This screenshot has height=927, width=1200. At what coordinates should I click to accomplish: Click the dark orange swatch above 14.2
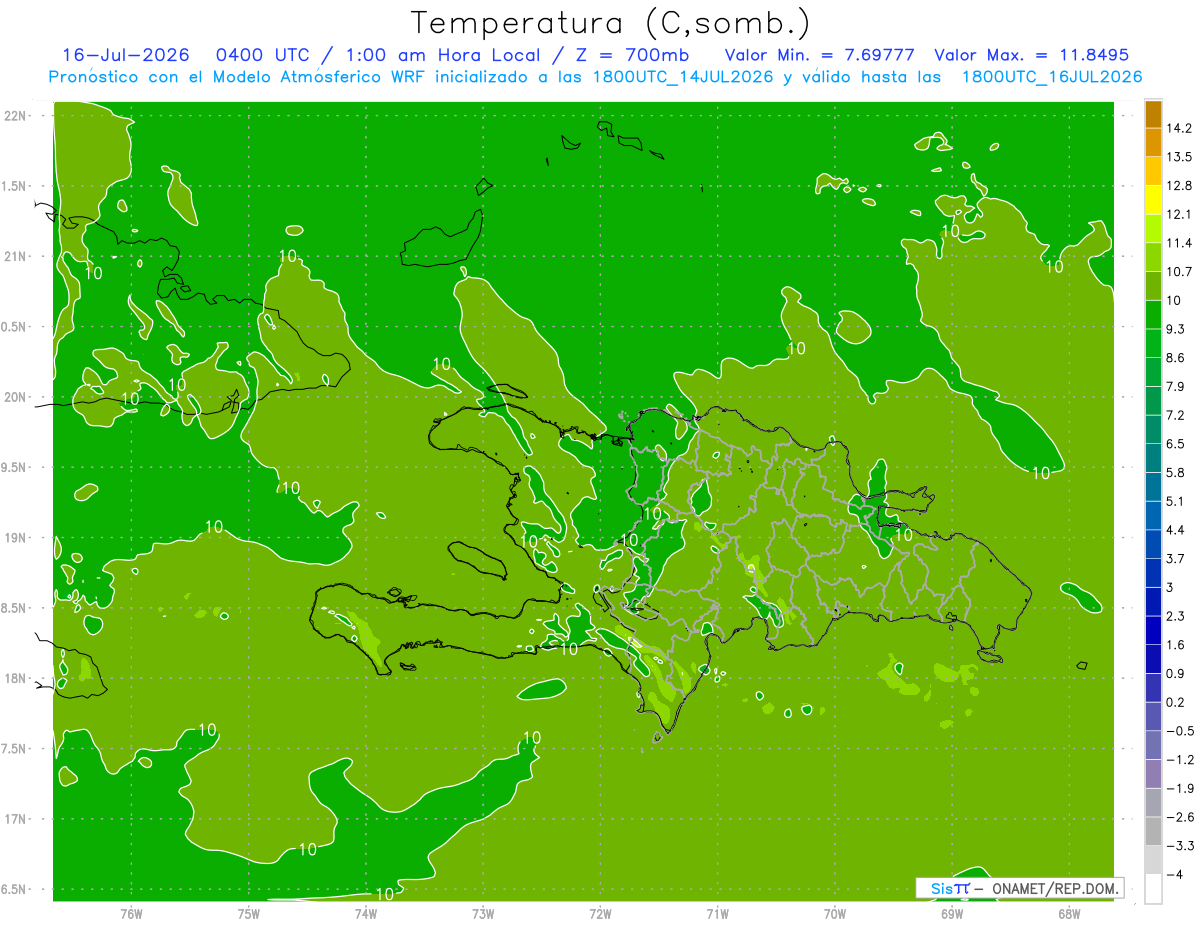pyautogui.click(x=1153, y=114)
